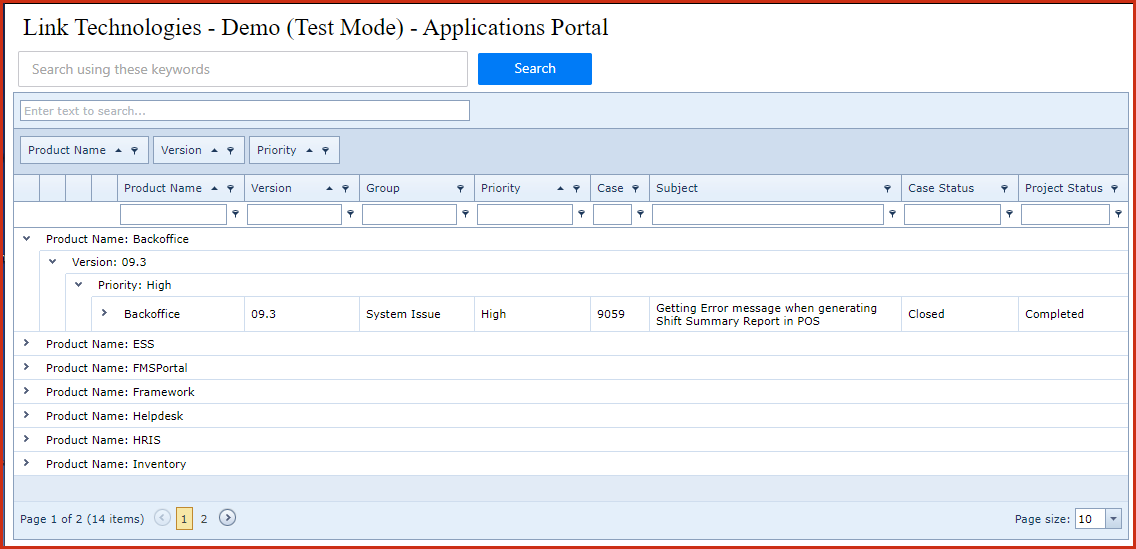Click Case Status filter row text box
The width and height of the screenshot is (1136, 549).
[952, 214]
